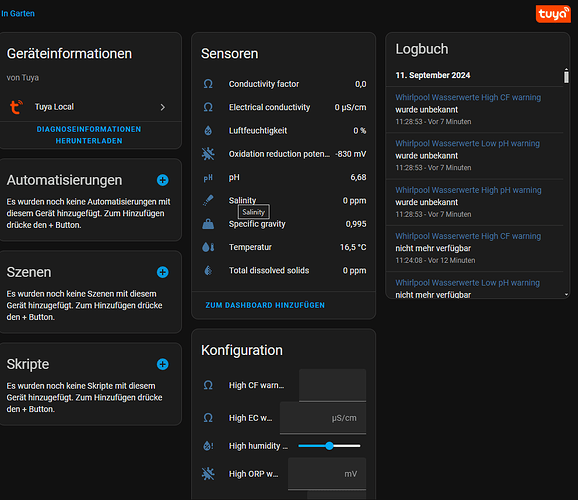Click the -830 mV ORP value

coord(351,154)
